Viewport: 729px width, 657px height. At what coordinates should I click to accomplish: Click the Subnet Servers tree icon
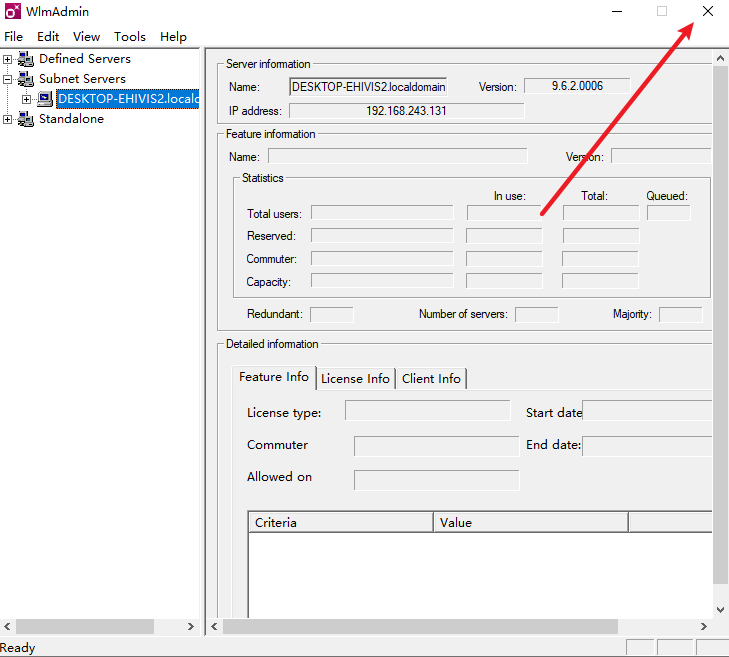coord(25,79)
